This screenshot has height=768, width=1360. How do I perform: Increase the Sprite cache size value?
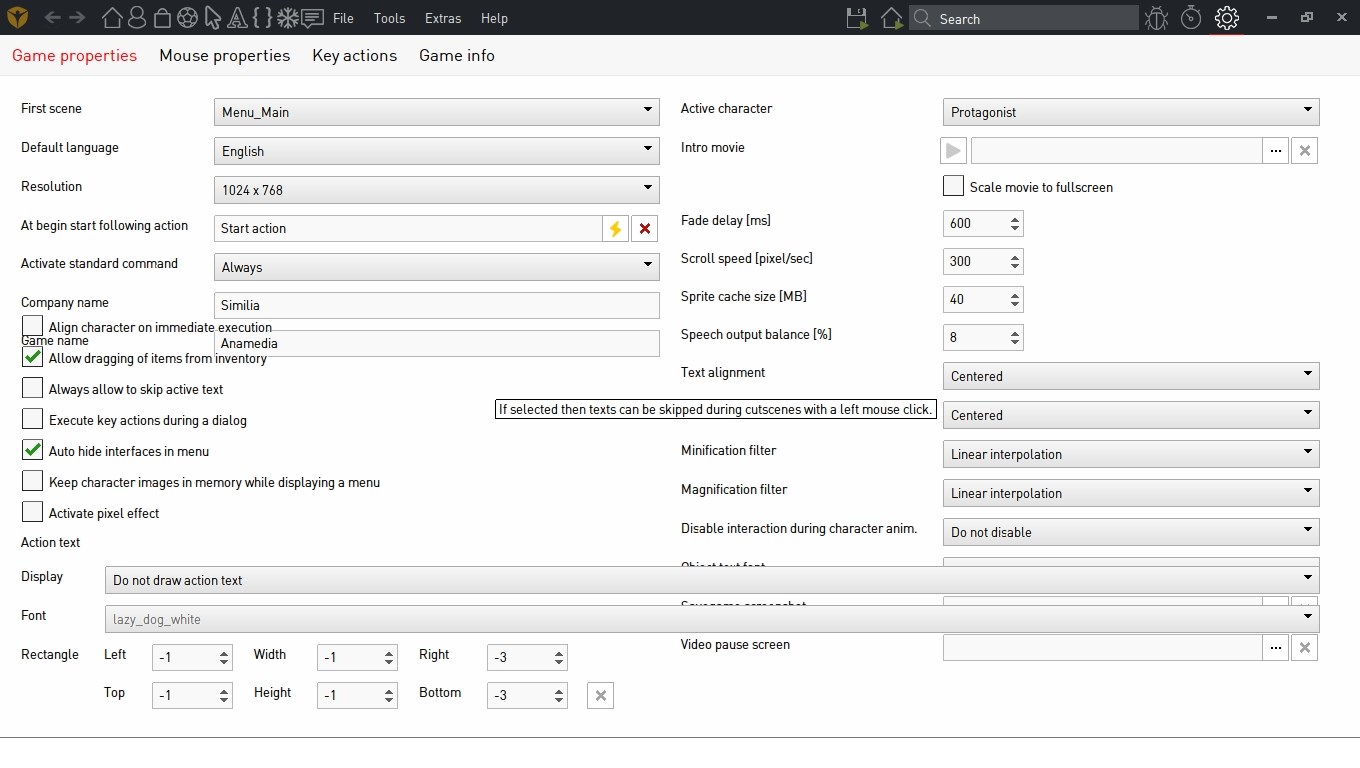coord(1015,295)
